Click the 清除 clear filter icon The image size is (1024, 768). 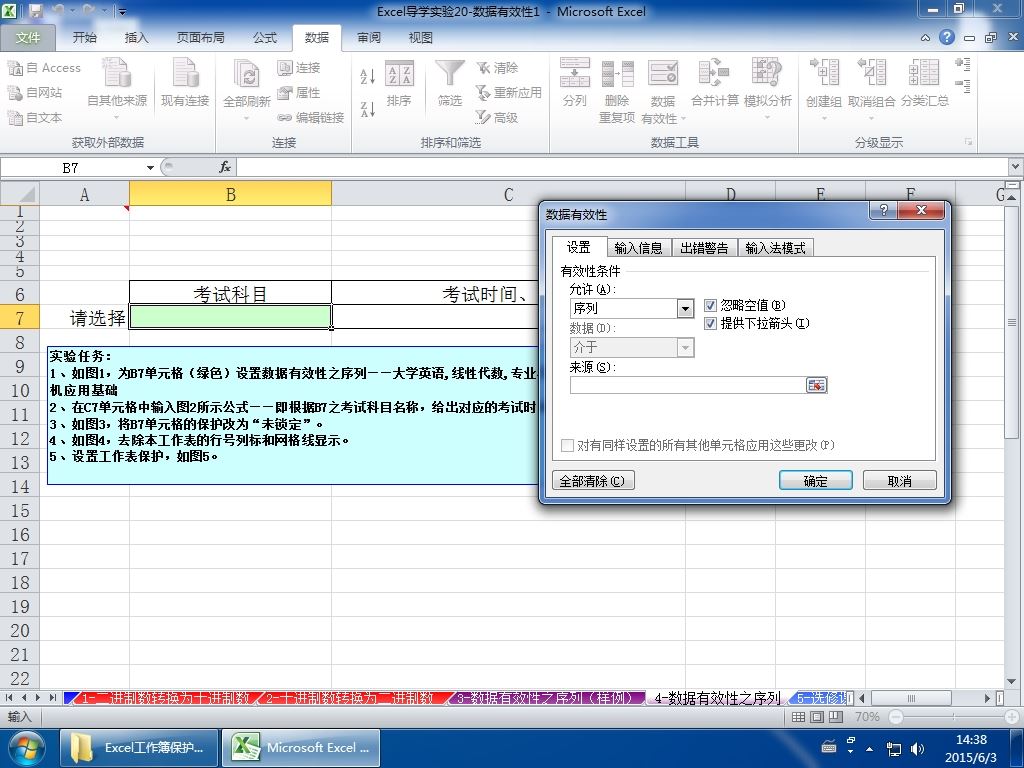483,67
